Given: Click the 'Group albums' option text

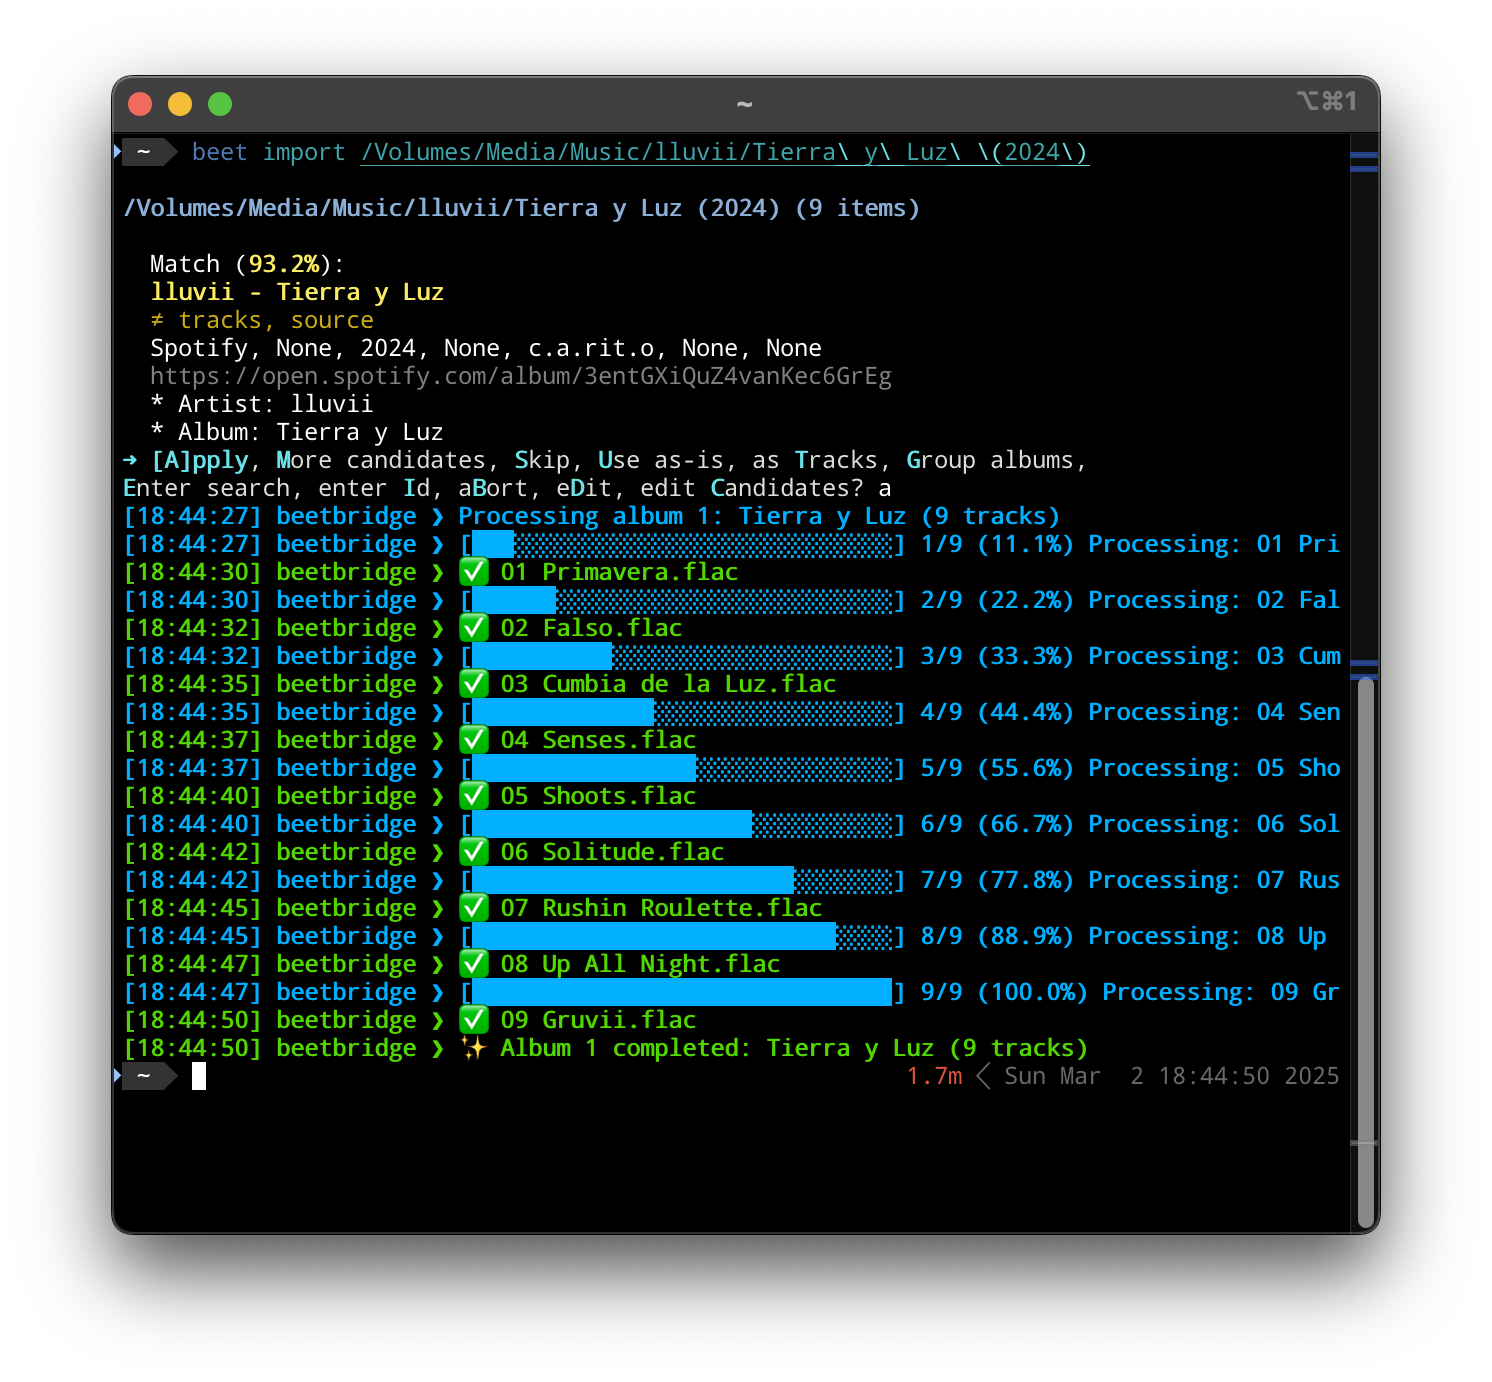Looking at the screenshot, I should 990,460.
